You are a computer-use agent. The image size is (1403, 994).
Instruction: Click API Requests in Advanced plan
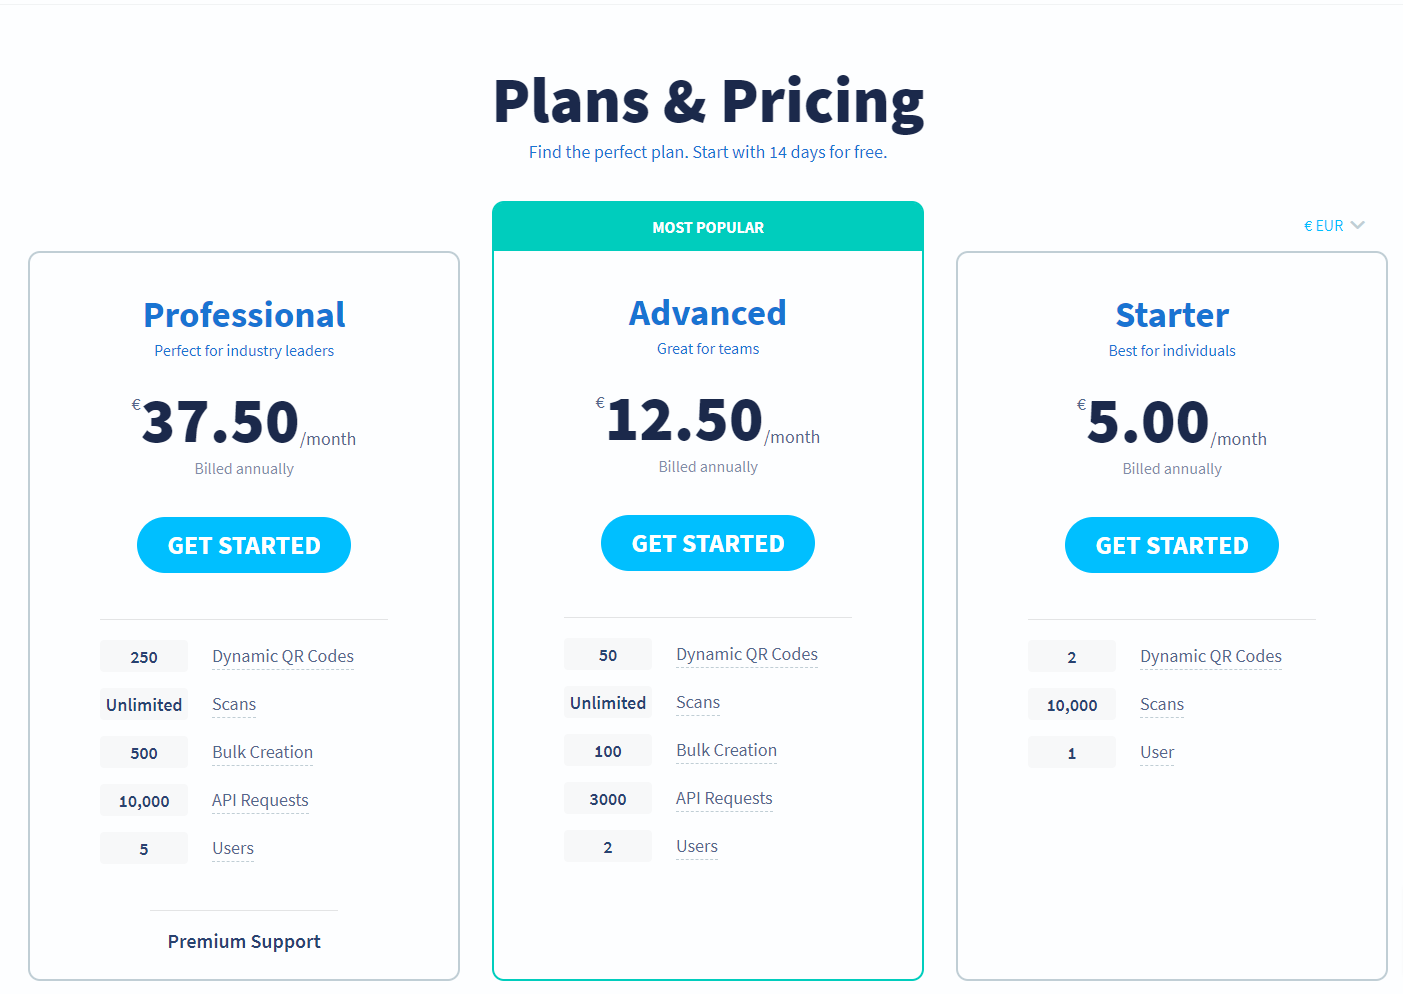(724, 798)
